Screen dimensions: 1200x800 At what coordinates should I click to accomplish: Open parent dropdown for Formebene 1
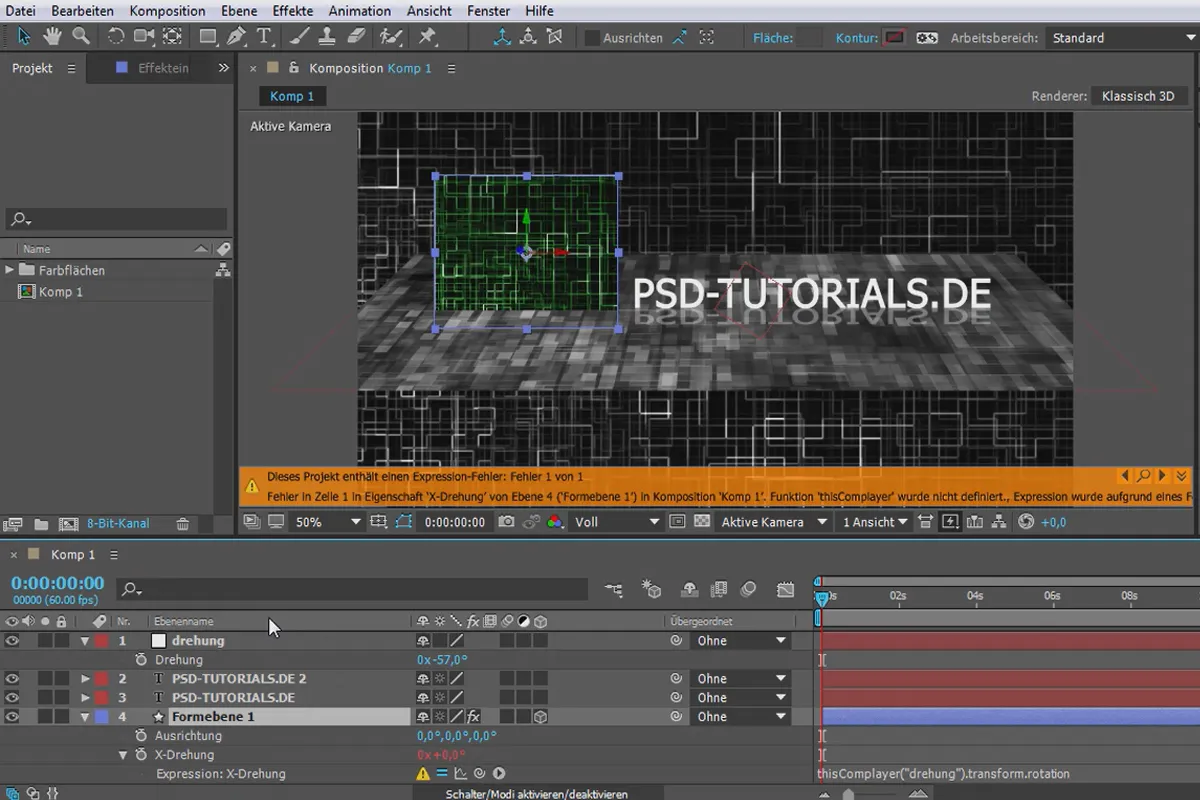pyautogui.click(x=739, y=717)
